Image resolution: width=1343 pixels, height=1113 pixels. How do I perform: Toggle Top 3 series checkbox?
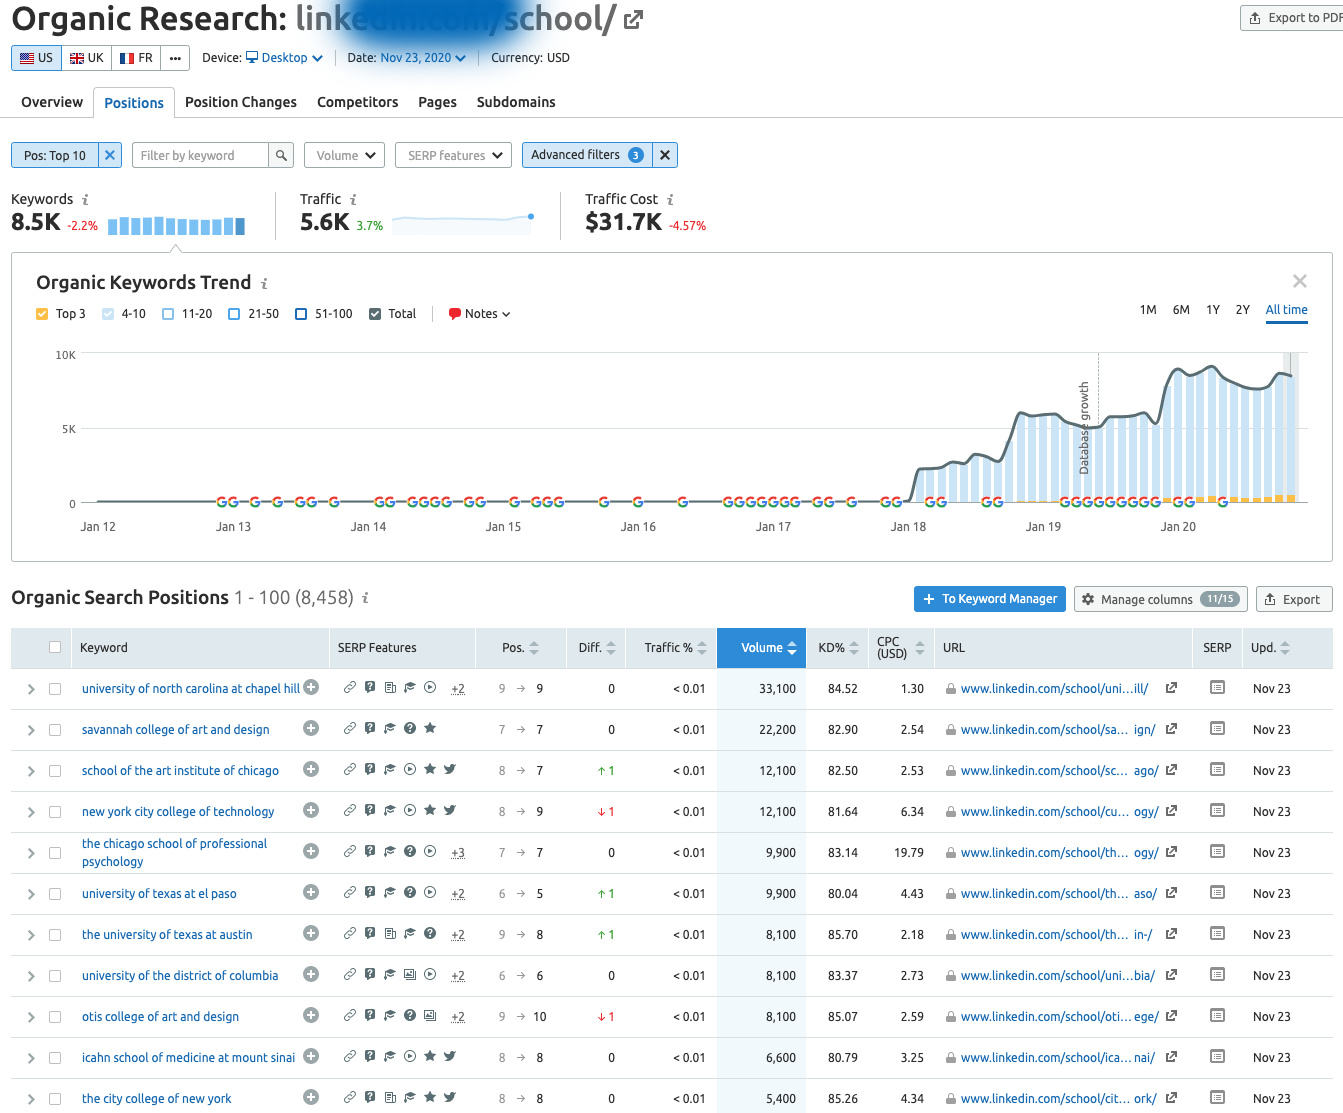[x=42, y=314]
